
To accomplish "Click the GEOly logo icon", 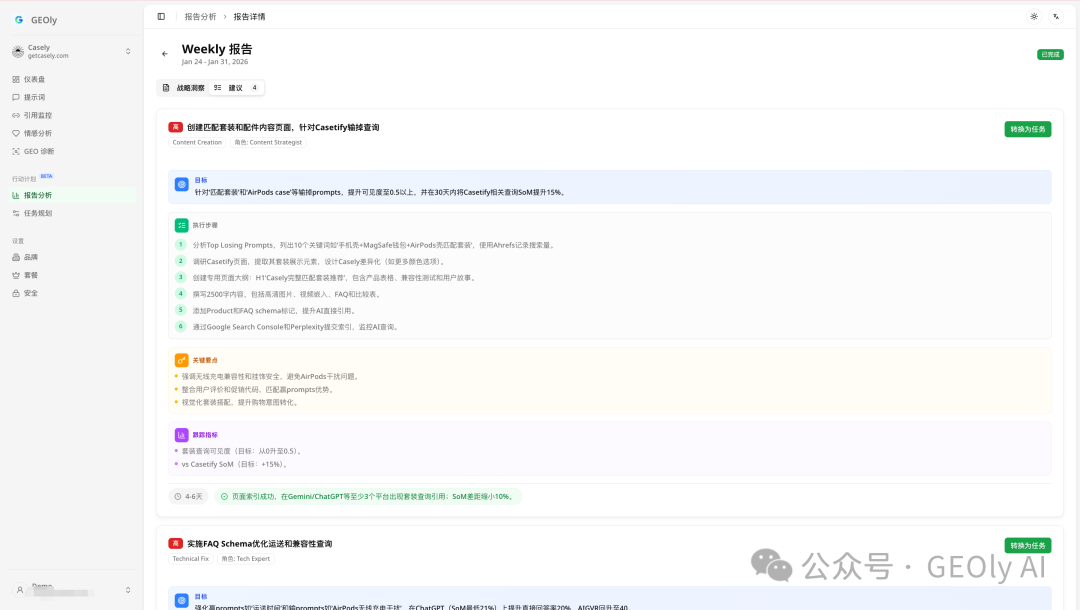I will tap(19, 20).
